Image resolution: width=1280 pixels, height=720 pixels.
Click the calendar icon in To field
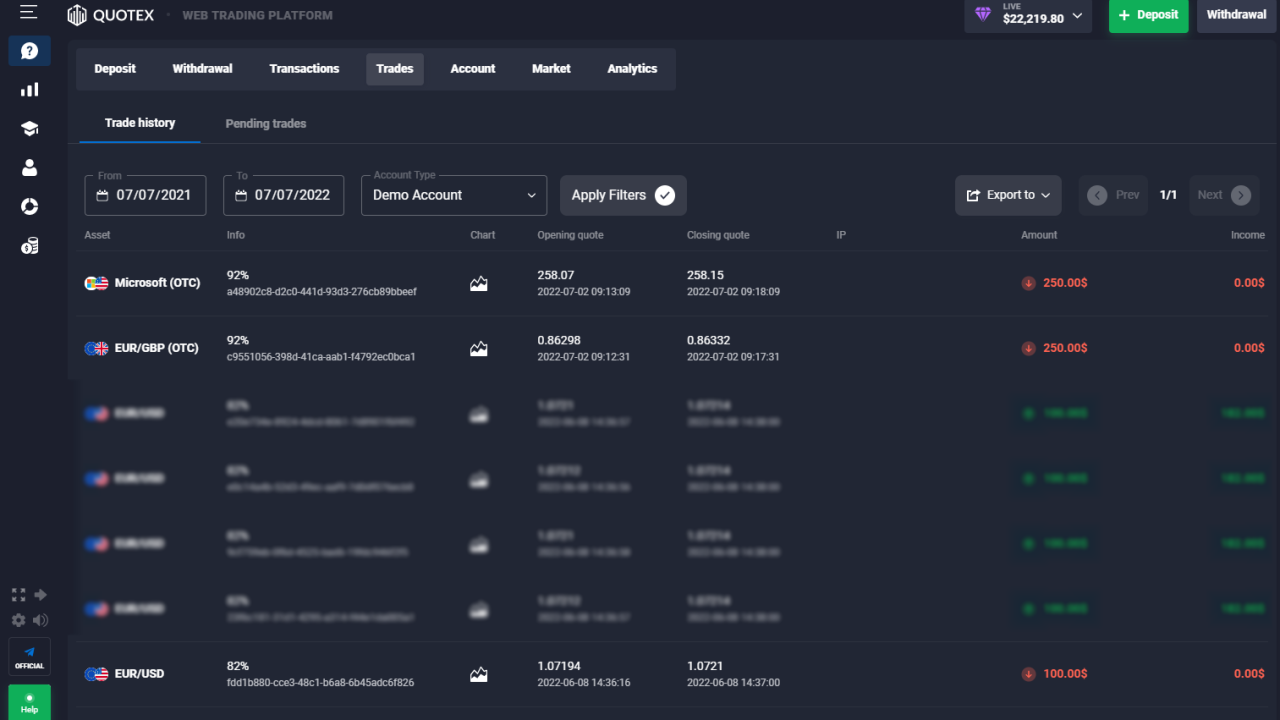(x=241, y=196)
